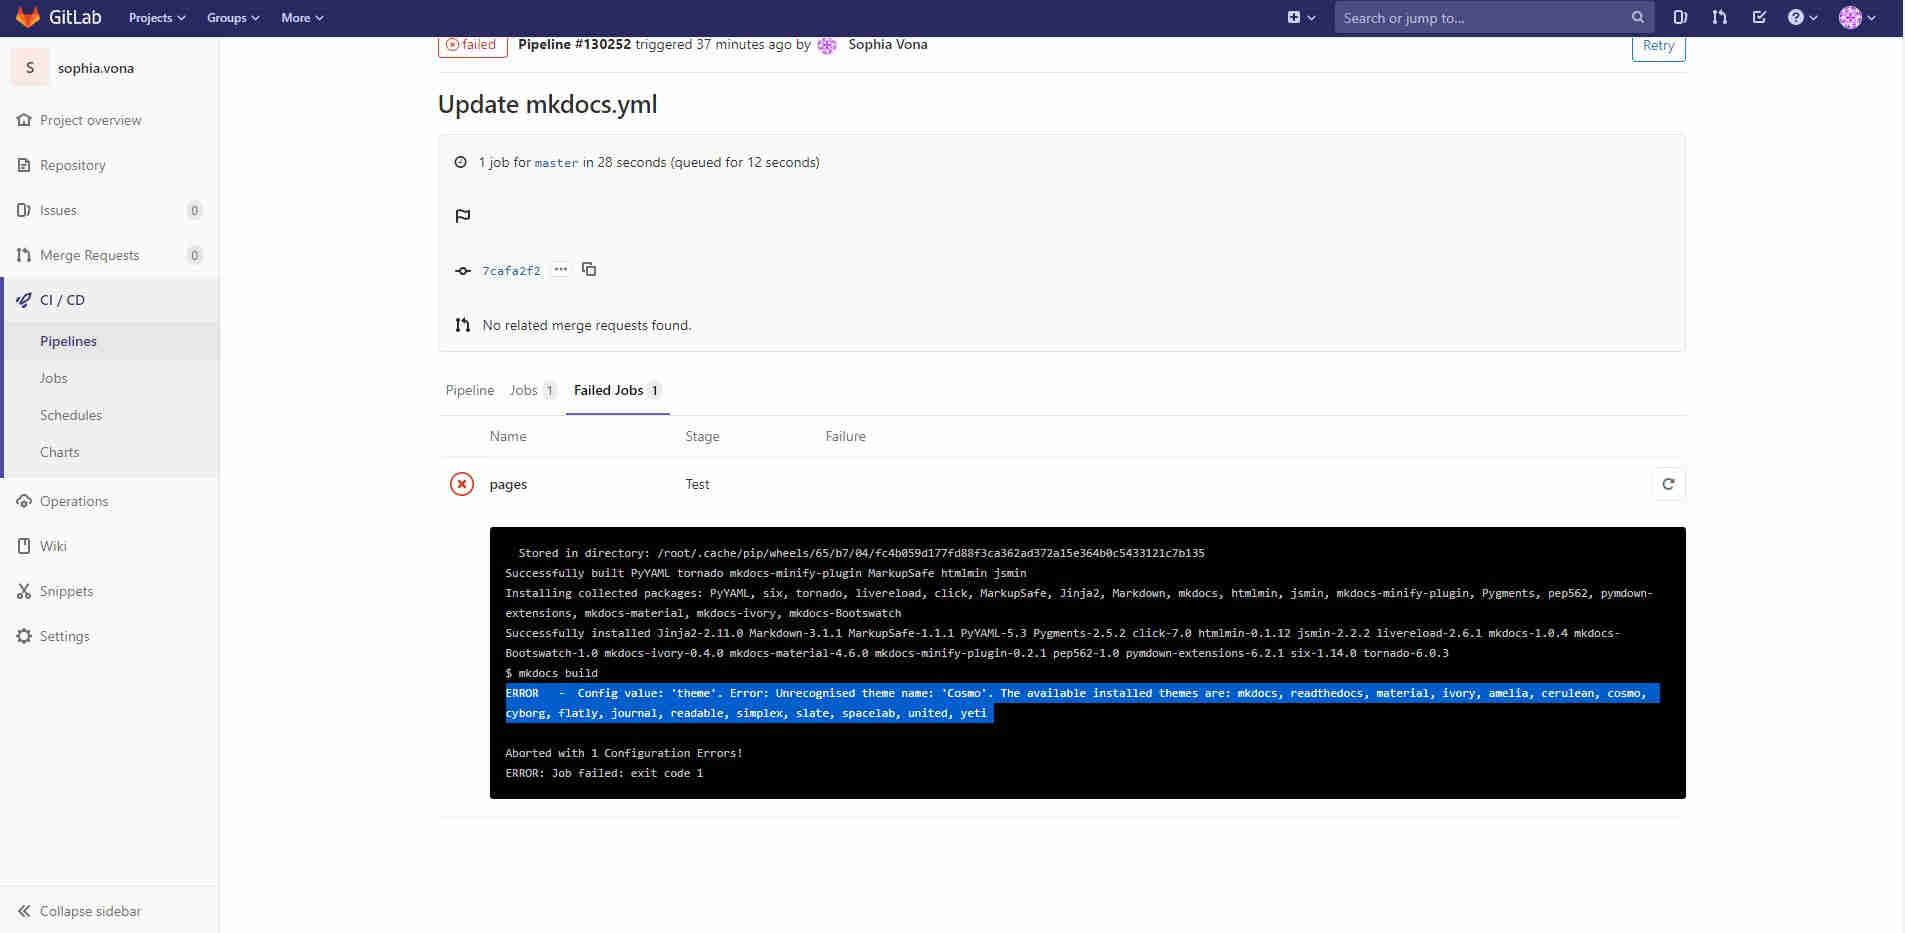Click the CI / CD rocket icon
The image size is (1905, 933).
tap(24, 300)
